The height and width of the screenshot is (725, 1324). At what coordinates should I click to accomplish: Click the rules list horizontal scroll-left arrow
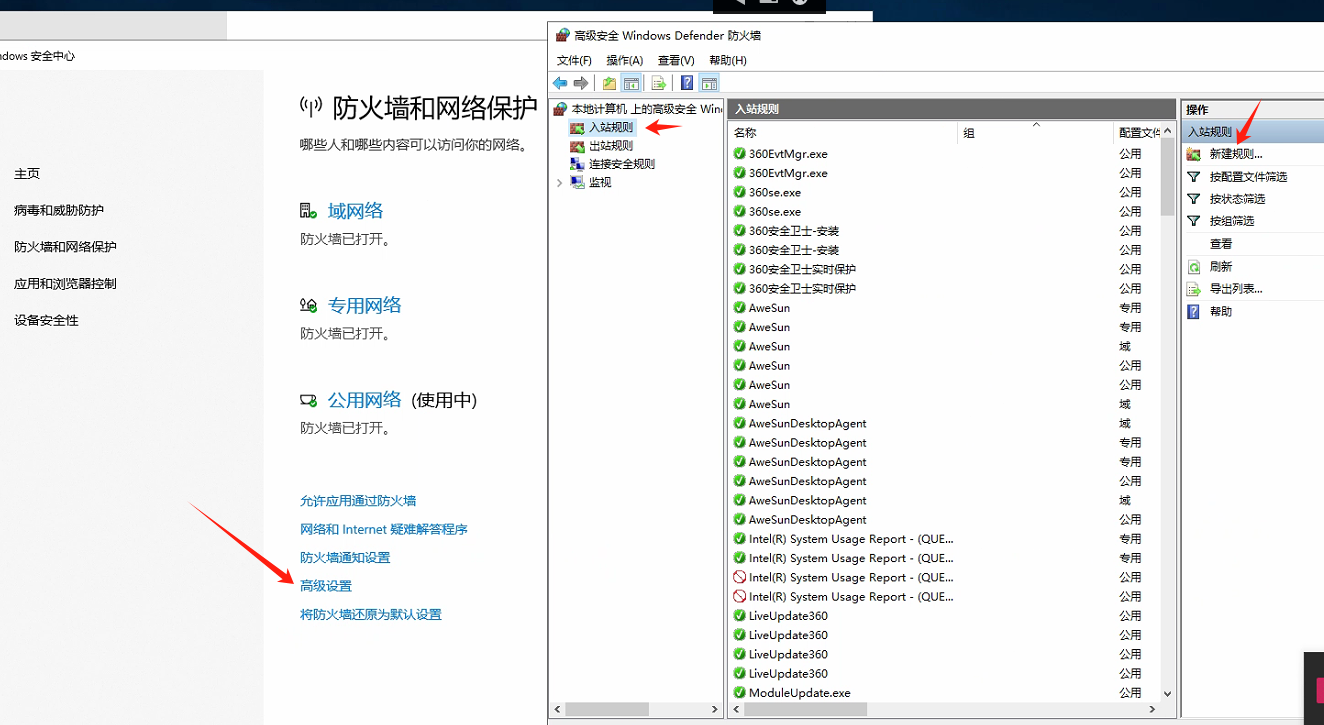pos(738,709)
